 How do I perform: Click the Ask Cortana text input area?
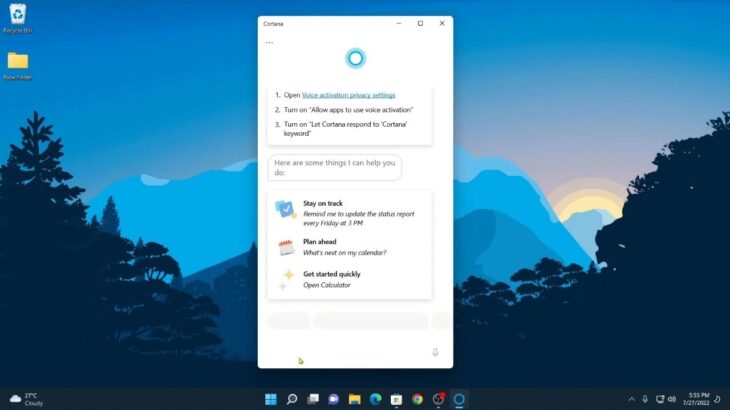347,352
